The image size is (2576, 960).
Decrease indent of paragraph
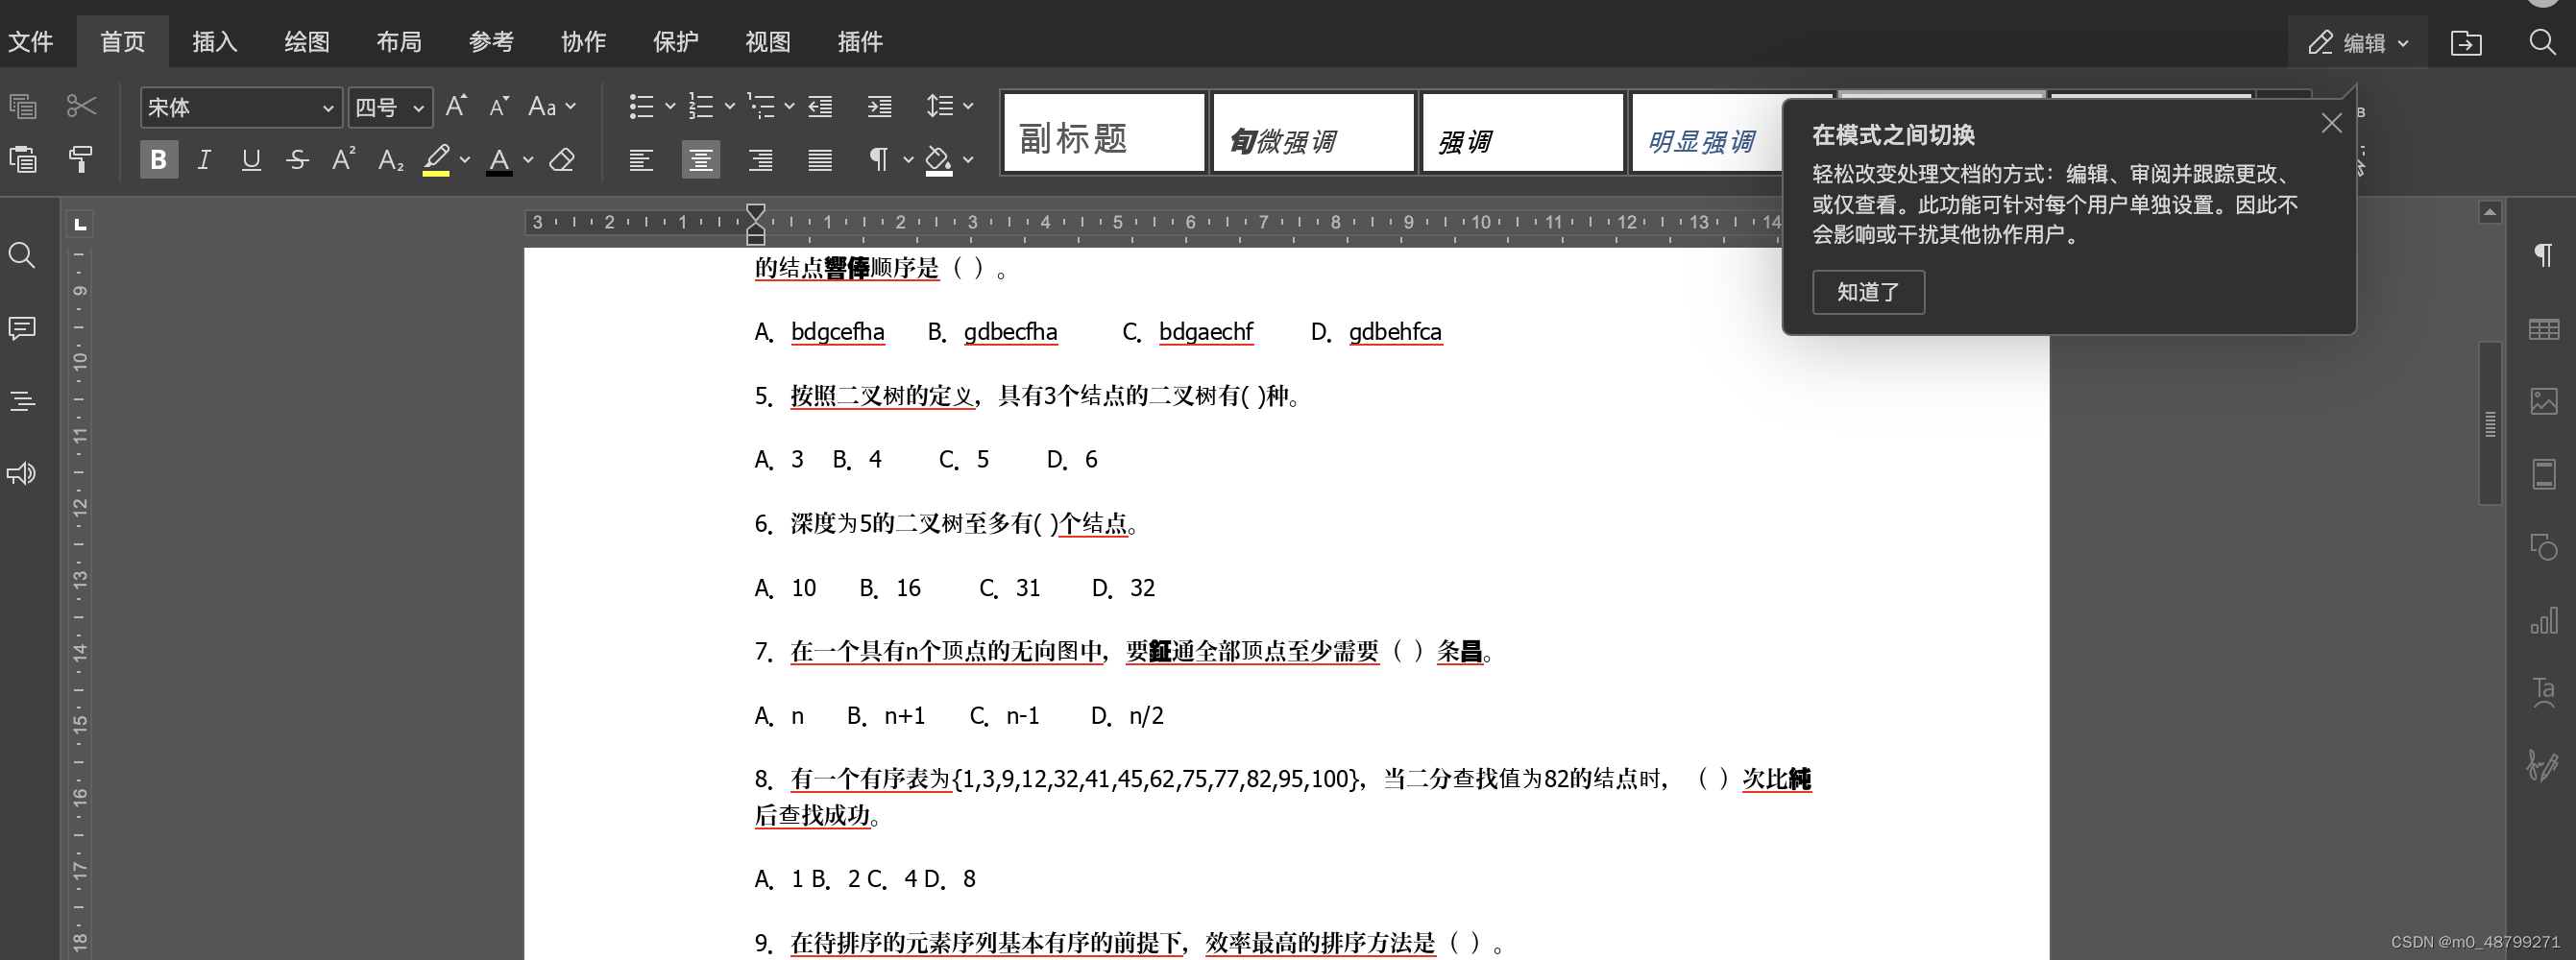[820, 106]
